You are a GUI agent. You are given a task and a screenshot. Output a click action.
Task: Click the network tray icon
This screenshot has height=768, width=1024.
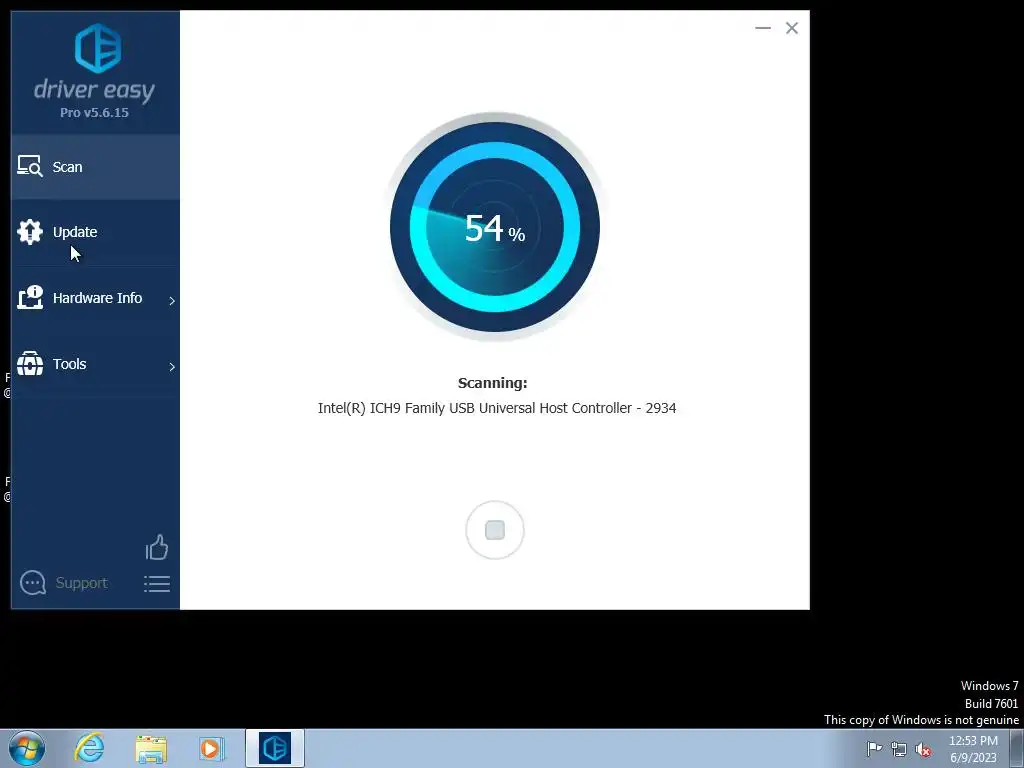coord(899,749)
